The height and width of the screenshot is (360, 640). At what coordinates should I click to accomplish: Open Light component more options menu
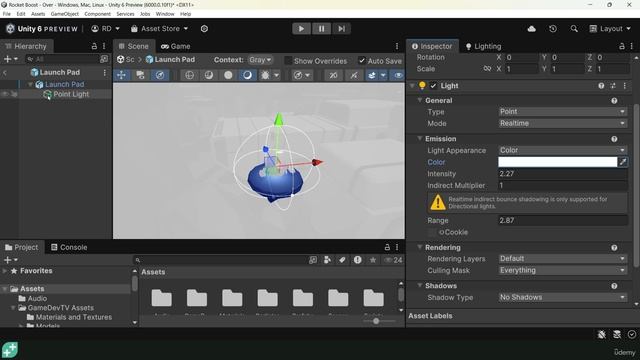[x=624, y=86]
